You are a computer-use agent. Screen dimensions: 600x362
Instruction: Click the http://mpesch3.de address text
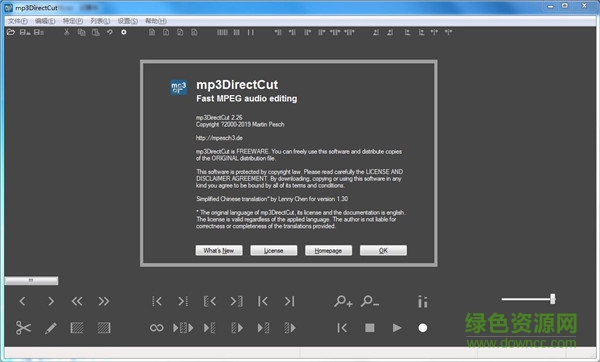tap(219, 138)
